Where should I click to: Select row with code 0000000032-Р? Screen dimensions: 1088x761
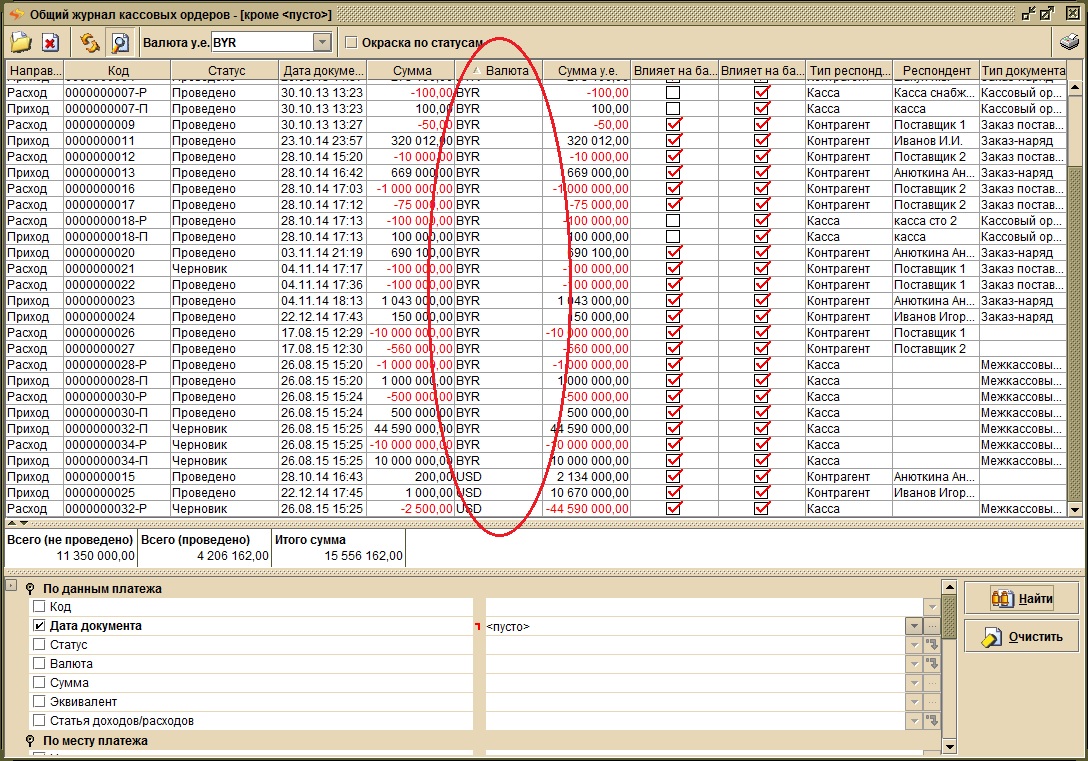point(535,508)
